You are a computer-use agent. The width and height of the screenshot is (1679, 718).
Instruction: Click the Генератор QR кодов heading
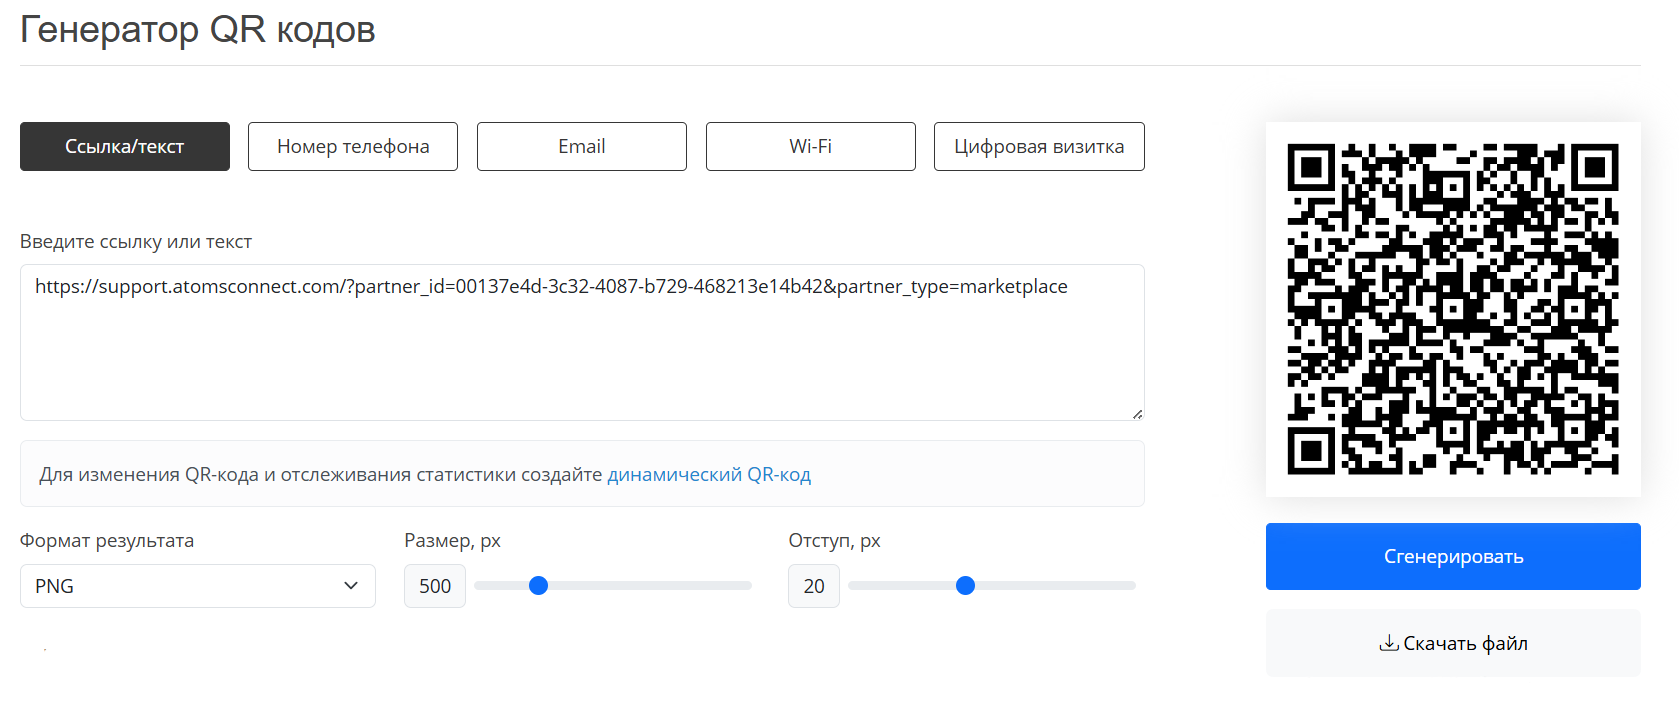click(198, 29)
